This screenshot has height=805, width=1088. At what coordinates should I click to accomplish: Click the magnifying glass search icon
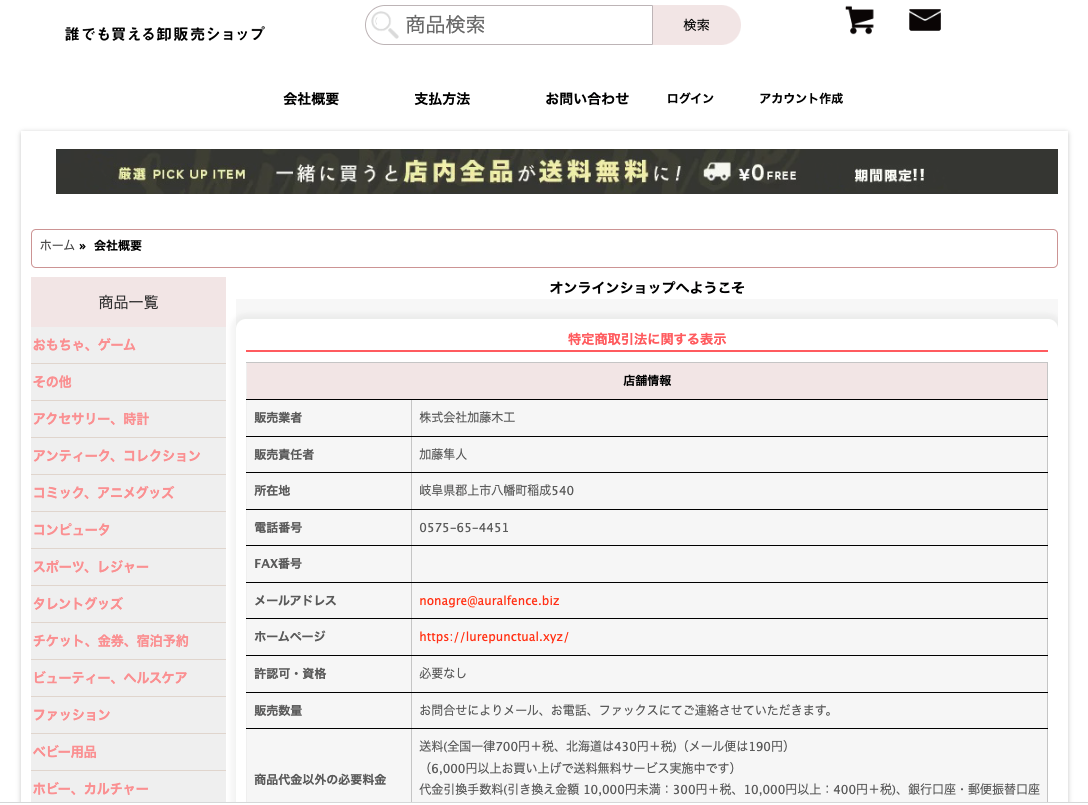(x=385, y=25)
